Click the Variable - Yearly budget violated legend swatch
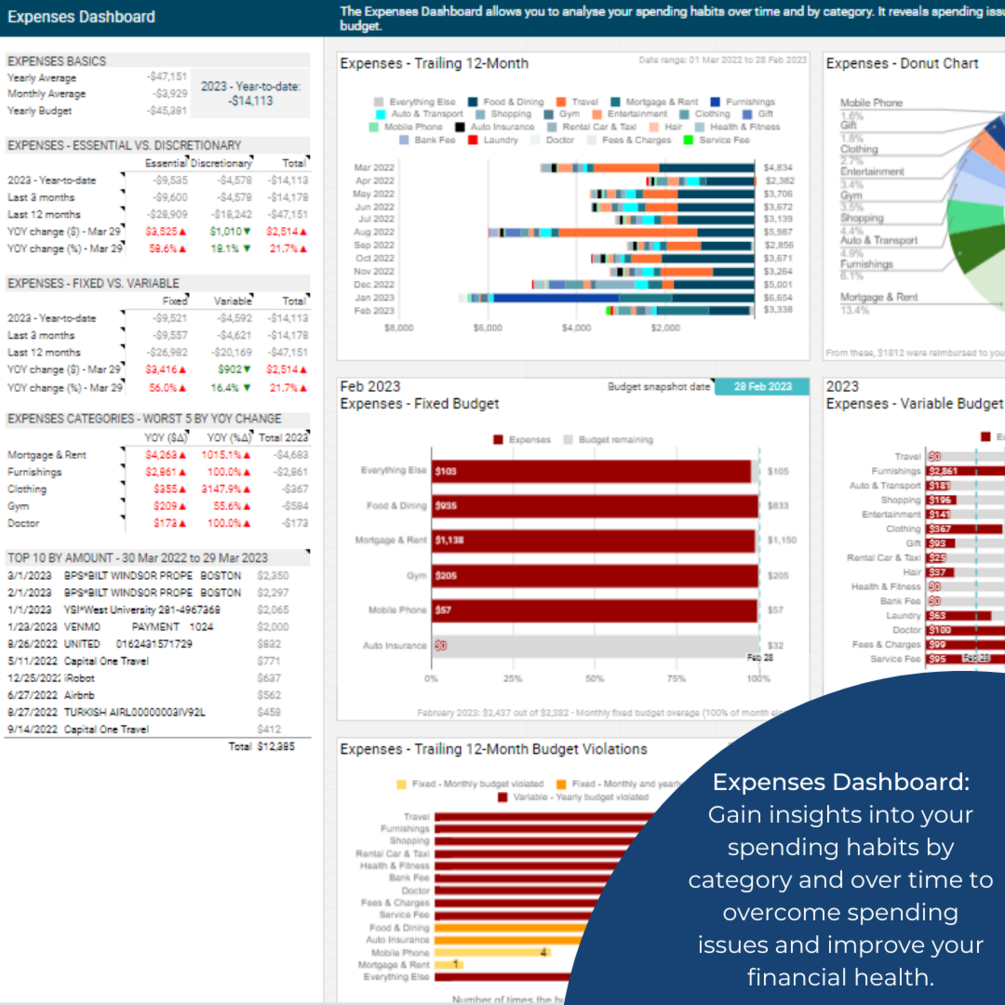This screenshot has height=1005, width=1005. (x=502, y=797)
